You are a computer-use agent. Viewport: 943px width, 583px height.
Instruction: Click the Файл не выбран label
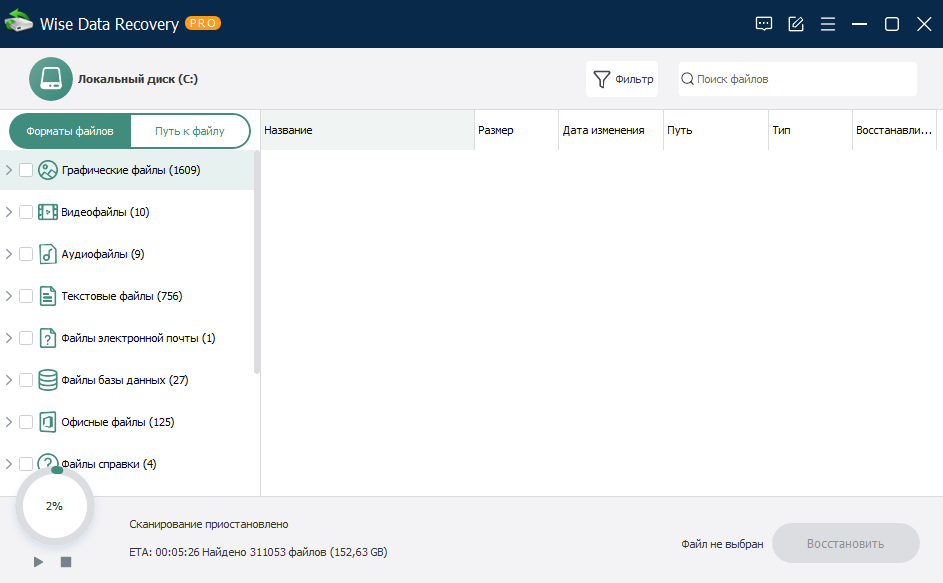pos(722,544)
